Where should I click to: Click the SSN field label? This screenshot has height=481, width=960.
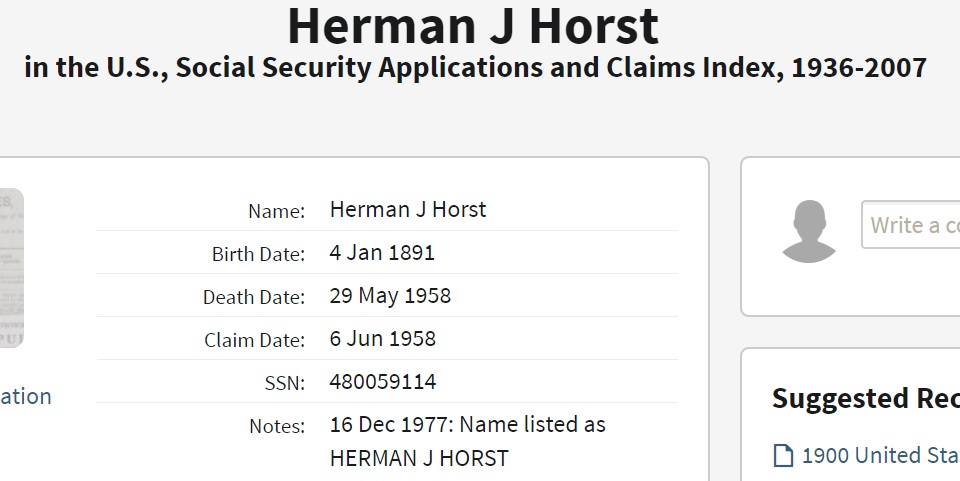(284, 383)
